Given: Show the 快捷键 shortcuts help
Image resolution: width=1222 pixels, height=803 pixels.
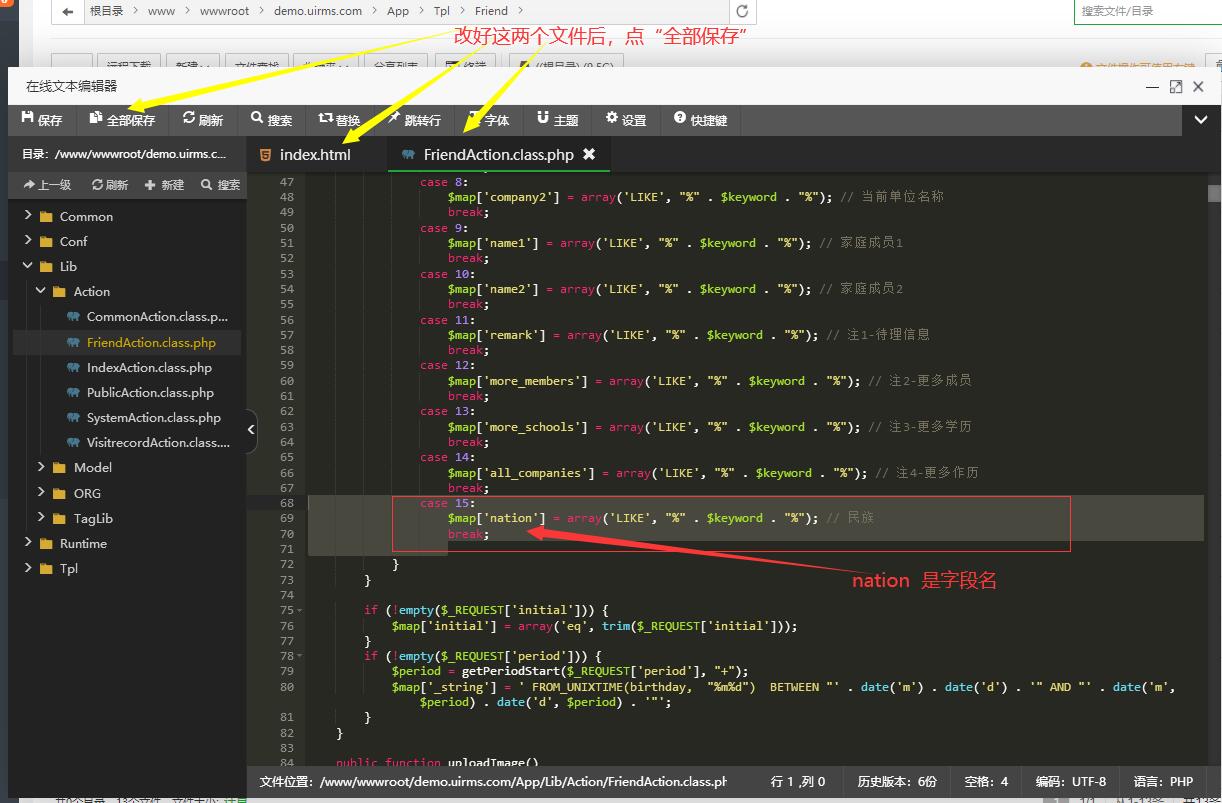Looking at the screenshot, I should click(700, 120).
